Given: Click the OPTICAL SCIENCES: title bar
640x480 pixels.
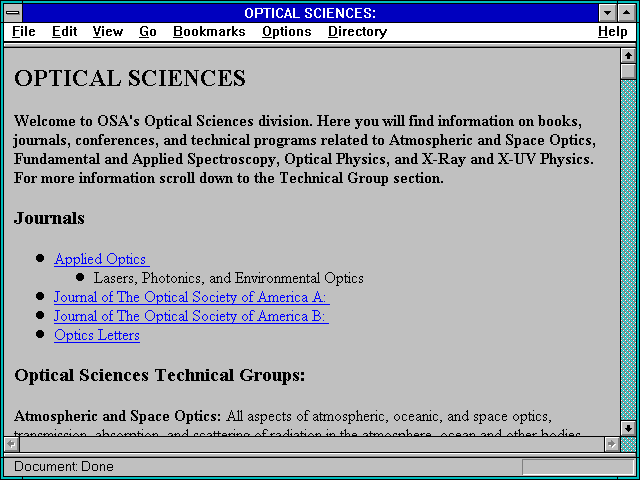Looking at the screenshot, I should (310, 13).
